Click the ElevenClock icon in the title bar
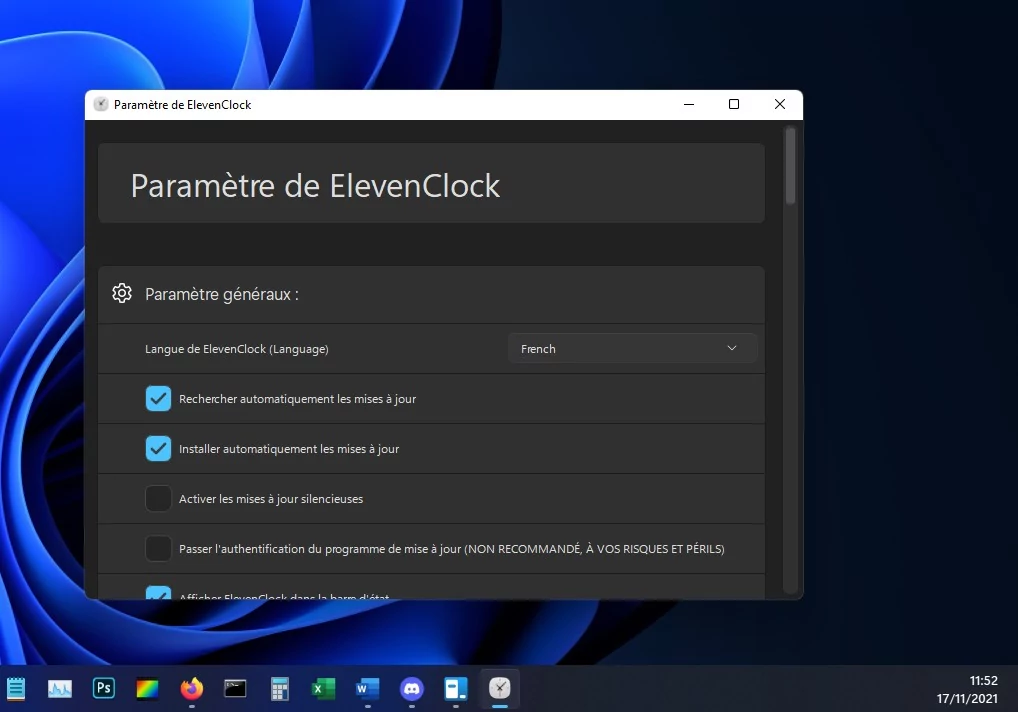1018x712 pixels. [x=101, y=104]
